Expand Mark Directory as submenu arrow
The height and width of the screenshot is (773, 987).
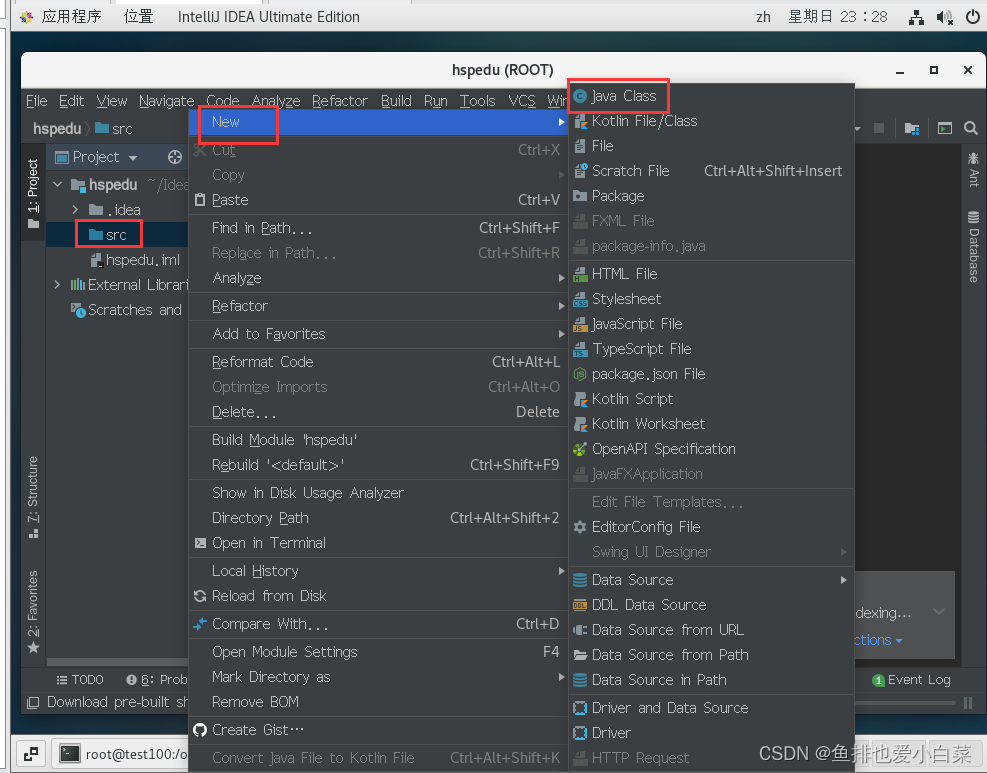(561, 677)
